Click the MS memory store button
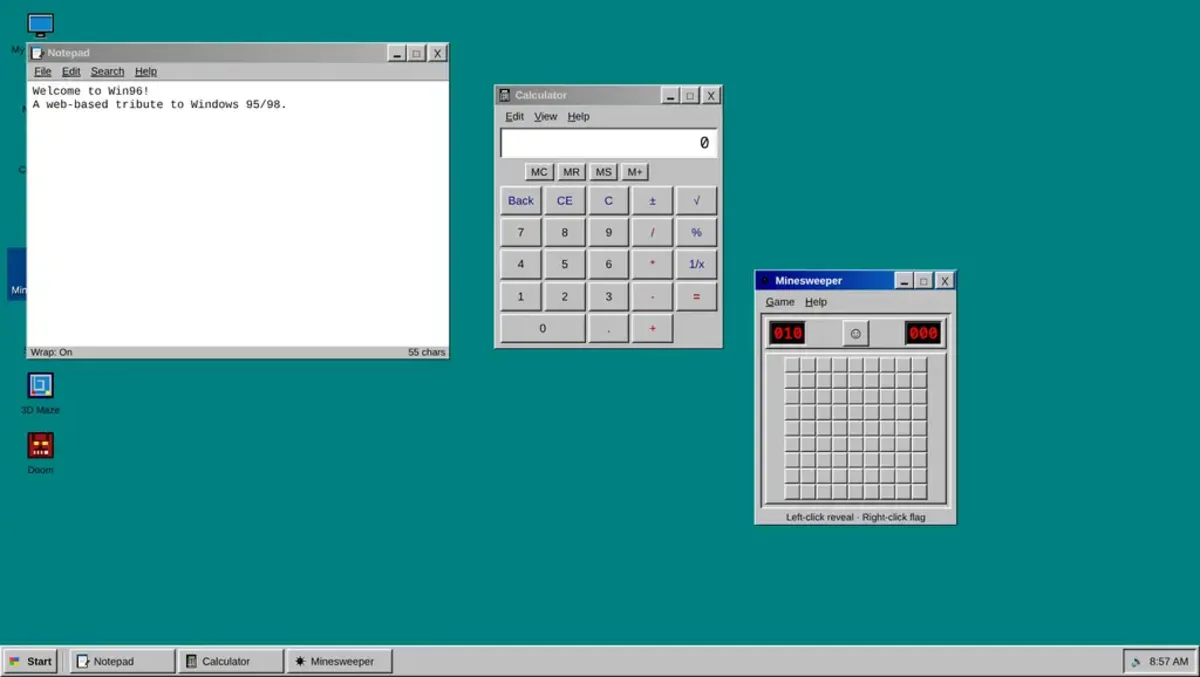Screen dimensions: 1200x677 tap(603, 172)
